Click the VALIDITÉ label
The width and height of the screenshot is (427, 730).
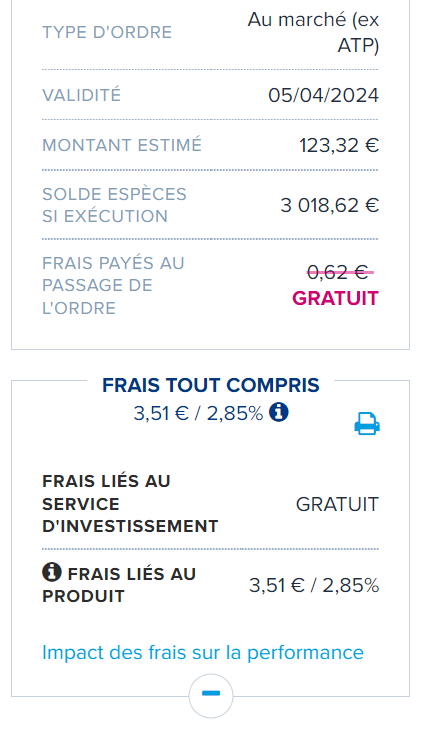point(81,95)
